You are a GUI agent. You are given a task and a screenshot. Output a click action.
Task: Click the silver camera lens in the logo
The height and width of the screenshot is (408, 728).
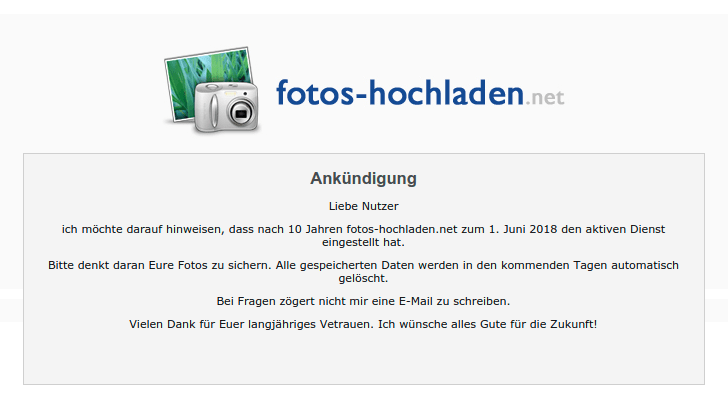tap(240, 113)
